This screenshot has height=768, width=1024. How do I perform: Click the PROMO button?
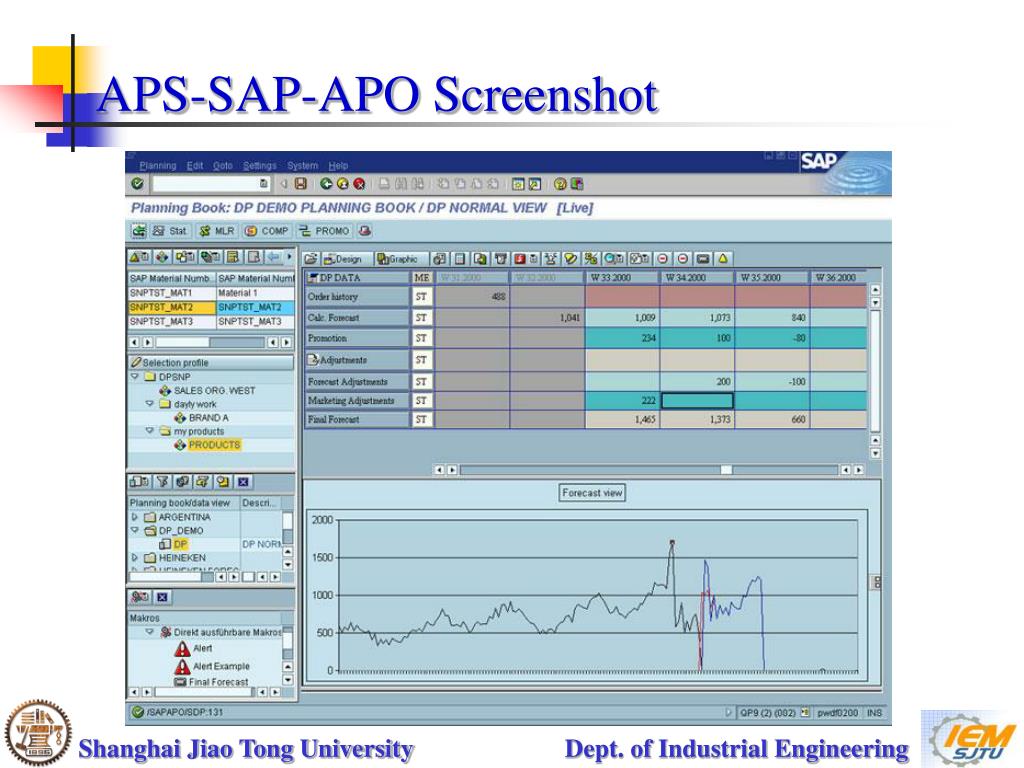pos(324,231)
